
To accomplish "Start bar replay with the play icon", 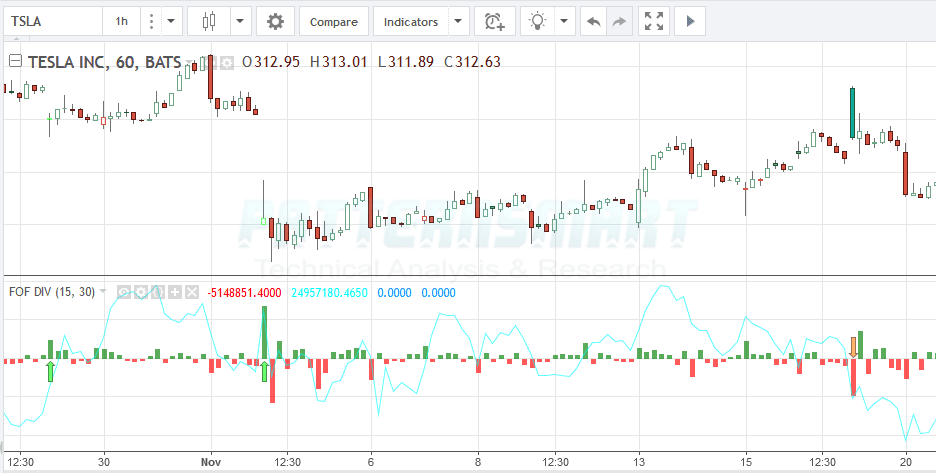I will (690, 22).
